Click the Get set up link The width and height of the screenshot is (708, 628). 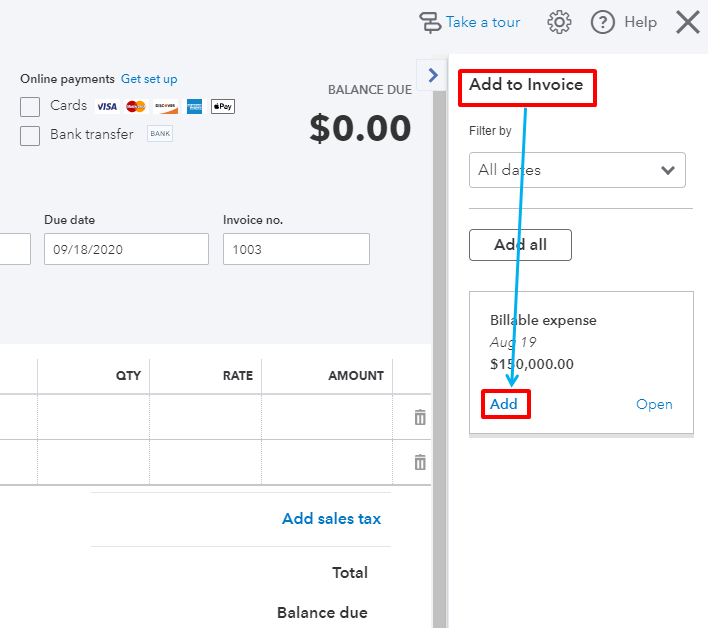click(x=149, y=79)
